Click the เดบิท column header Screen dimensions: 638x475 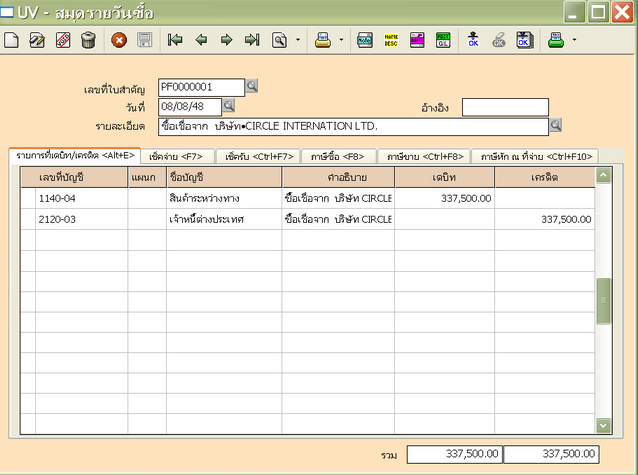[x=444, y=177]
